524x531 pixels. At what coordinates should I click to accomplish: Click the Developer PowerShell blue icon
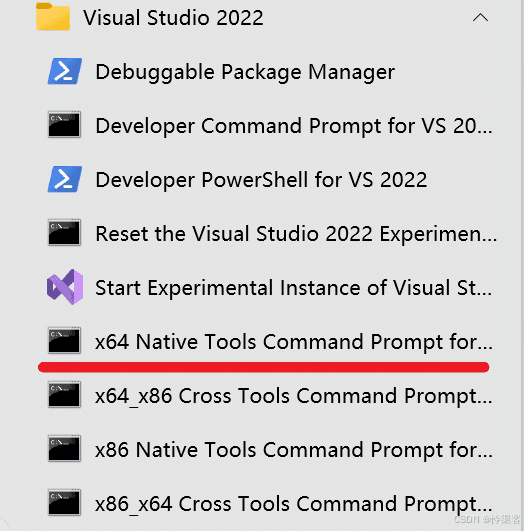point(64,179)
